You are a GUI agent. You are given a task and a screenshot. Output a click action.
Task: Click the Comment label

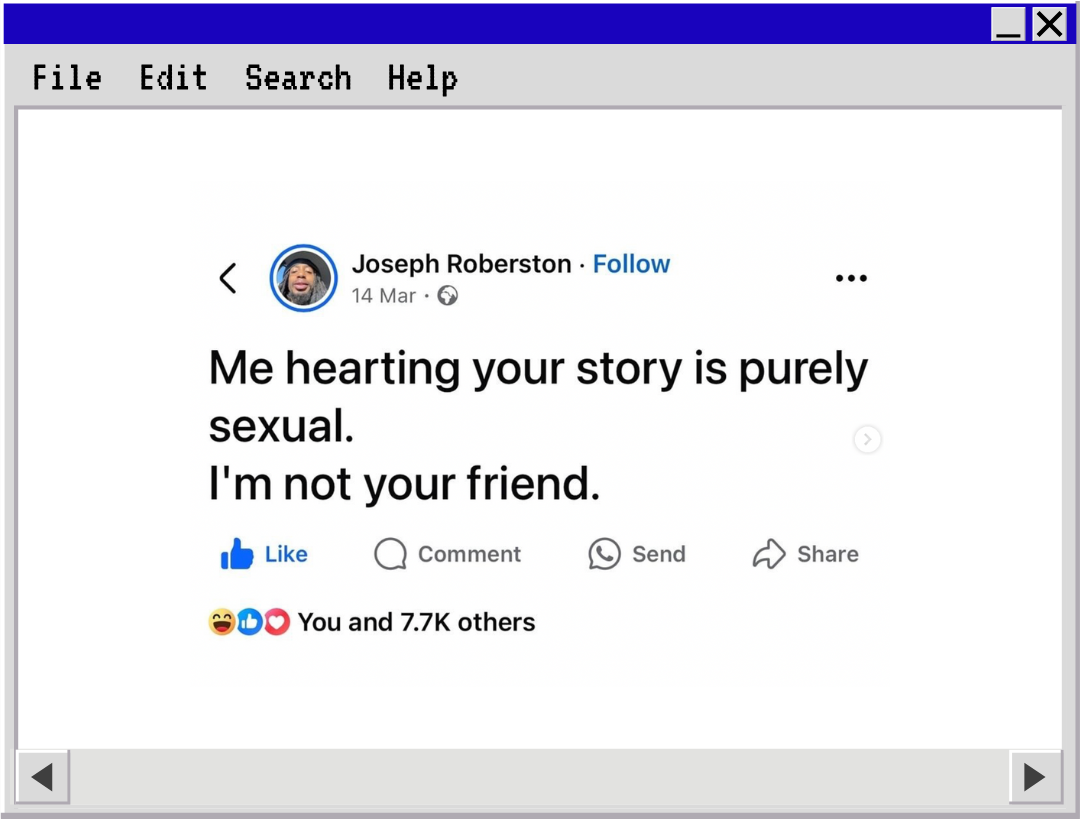(469, 554)
